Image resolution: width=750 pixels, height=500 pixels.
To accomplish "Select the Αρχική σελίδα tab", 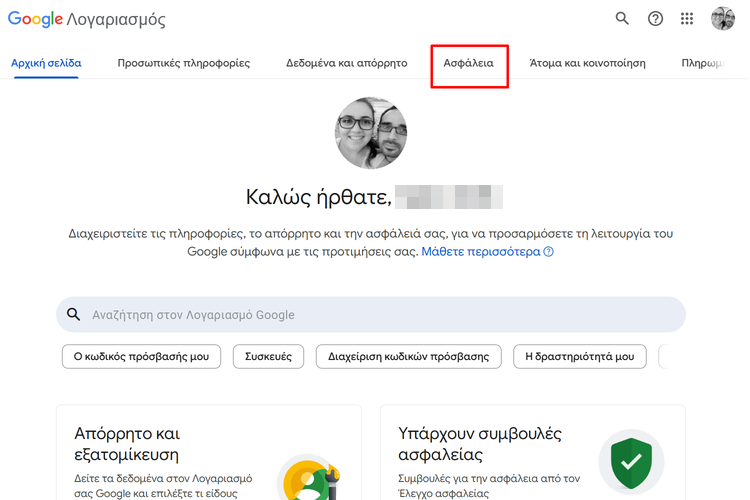I will 46,63.
